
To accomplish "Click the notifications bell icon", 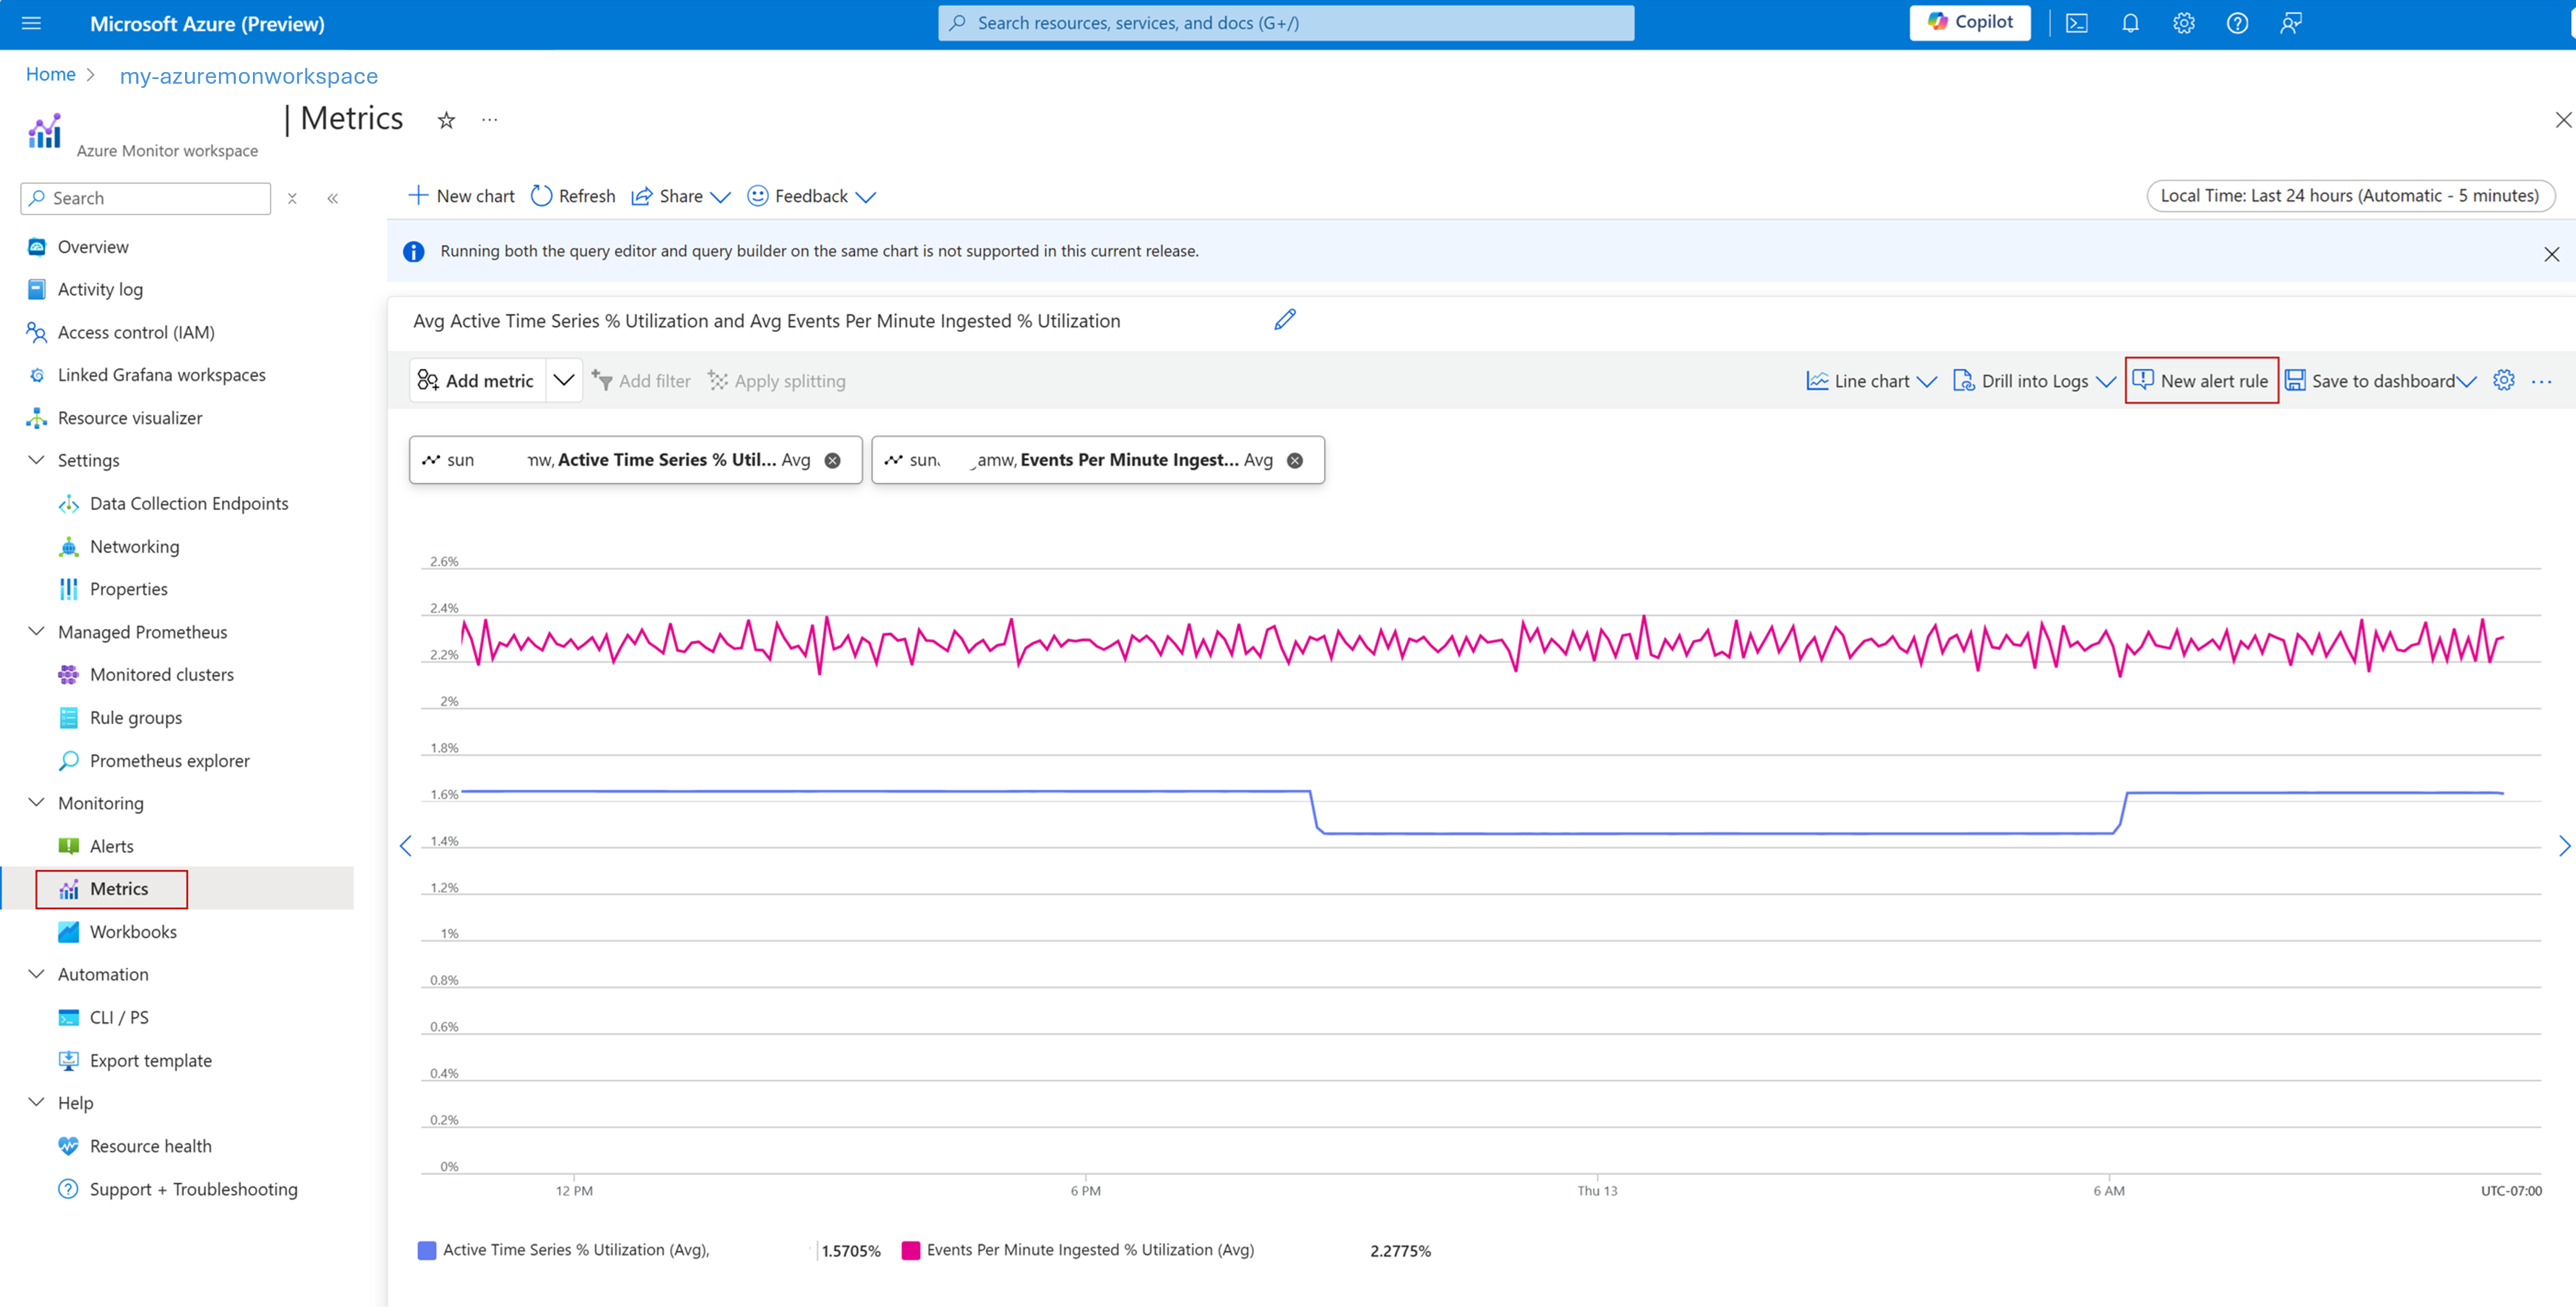I will [x=2130, y=23].
